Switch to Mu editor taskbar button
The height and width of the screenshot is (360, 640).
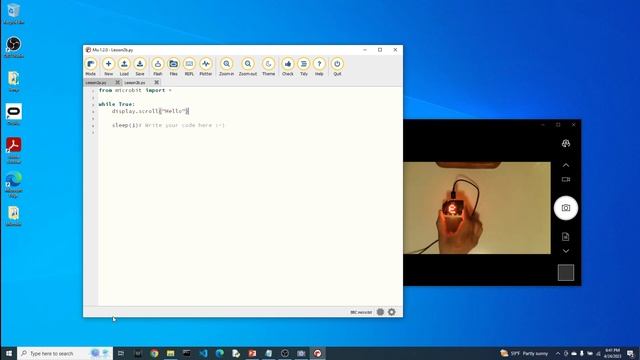tap(318, 353)
